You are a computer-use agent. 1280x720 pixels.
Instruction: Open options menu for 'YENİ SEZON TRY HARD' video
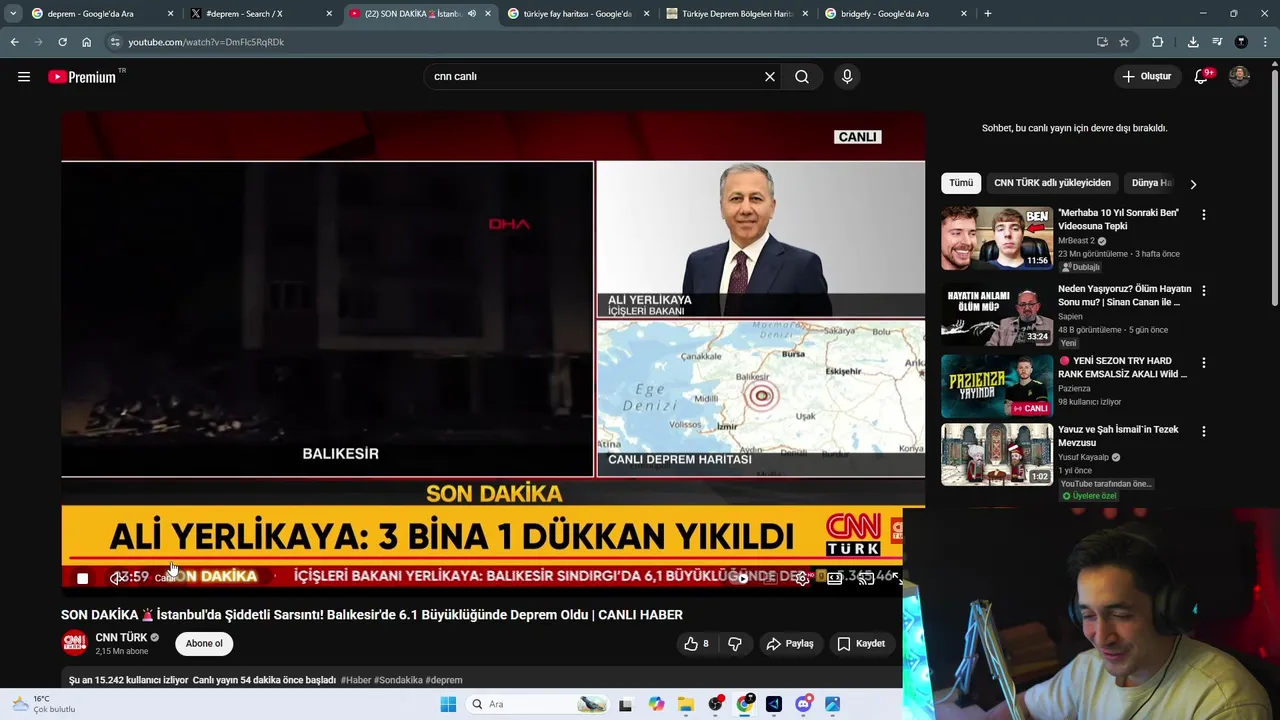coord(1204,363)
